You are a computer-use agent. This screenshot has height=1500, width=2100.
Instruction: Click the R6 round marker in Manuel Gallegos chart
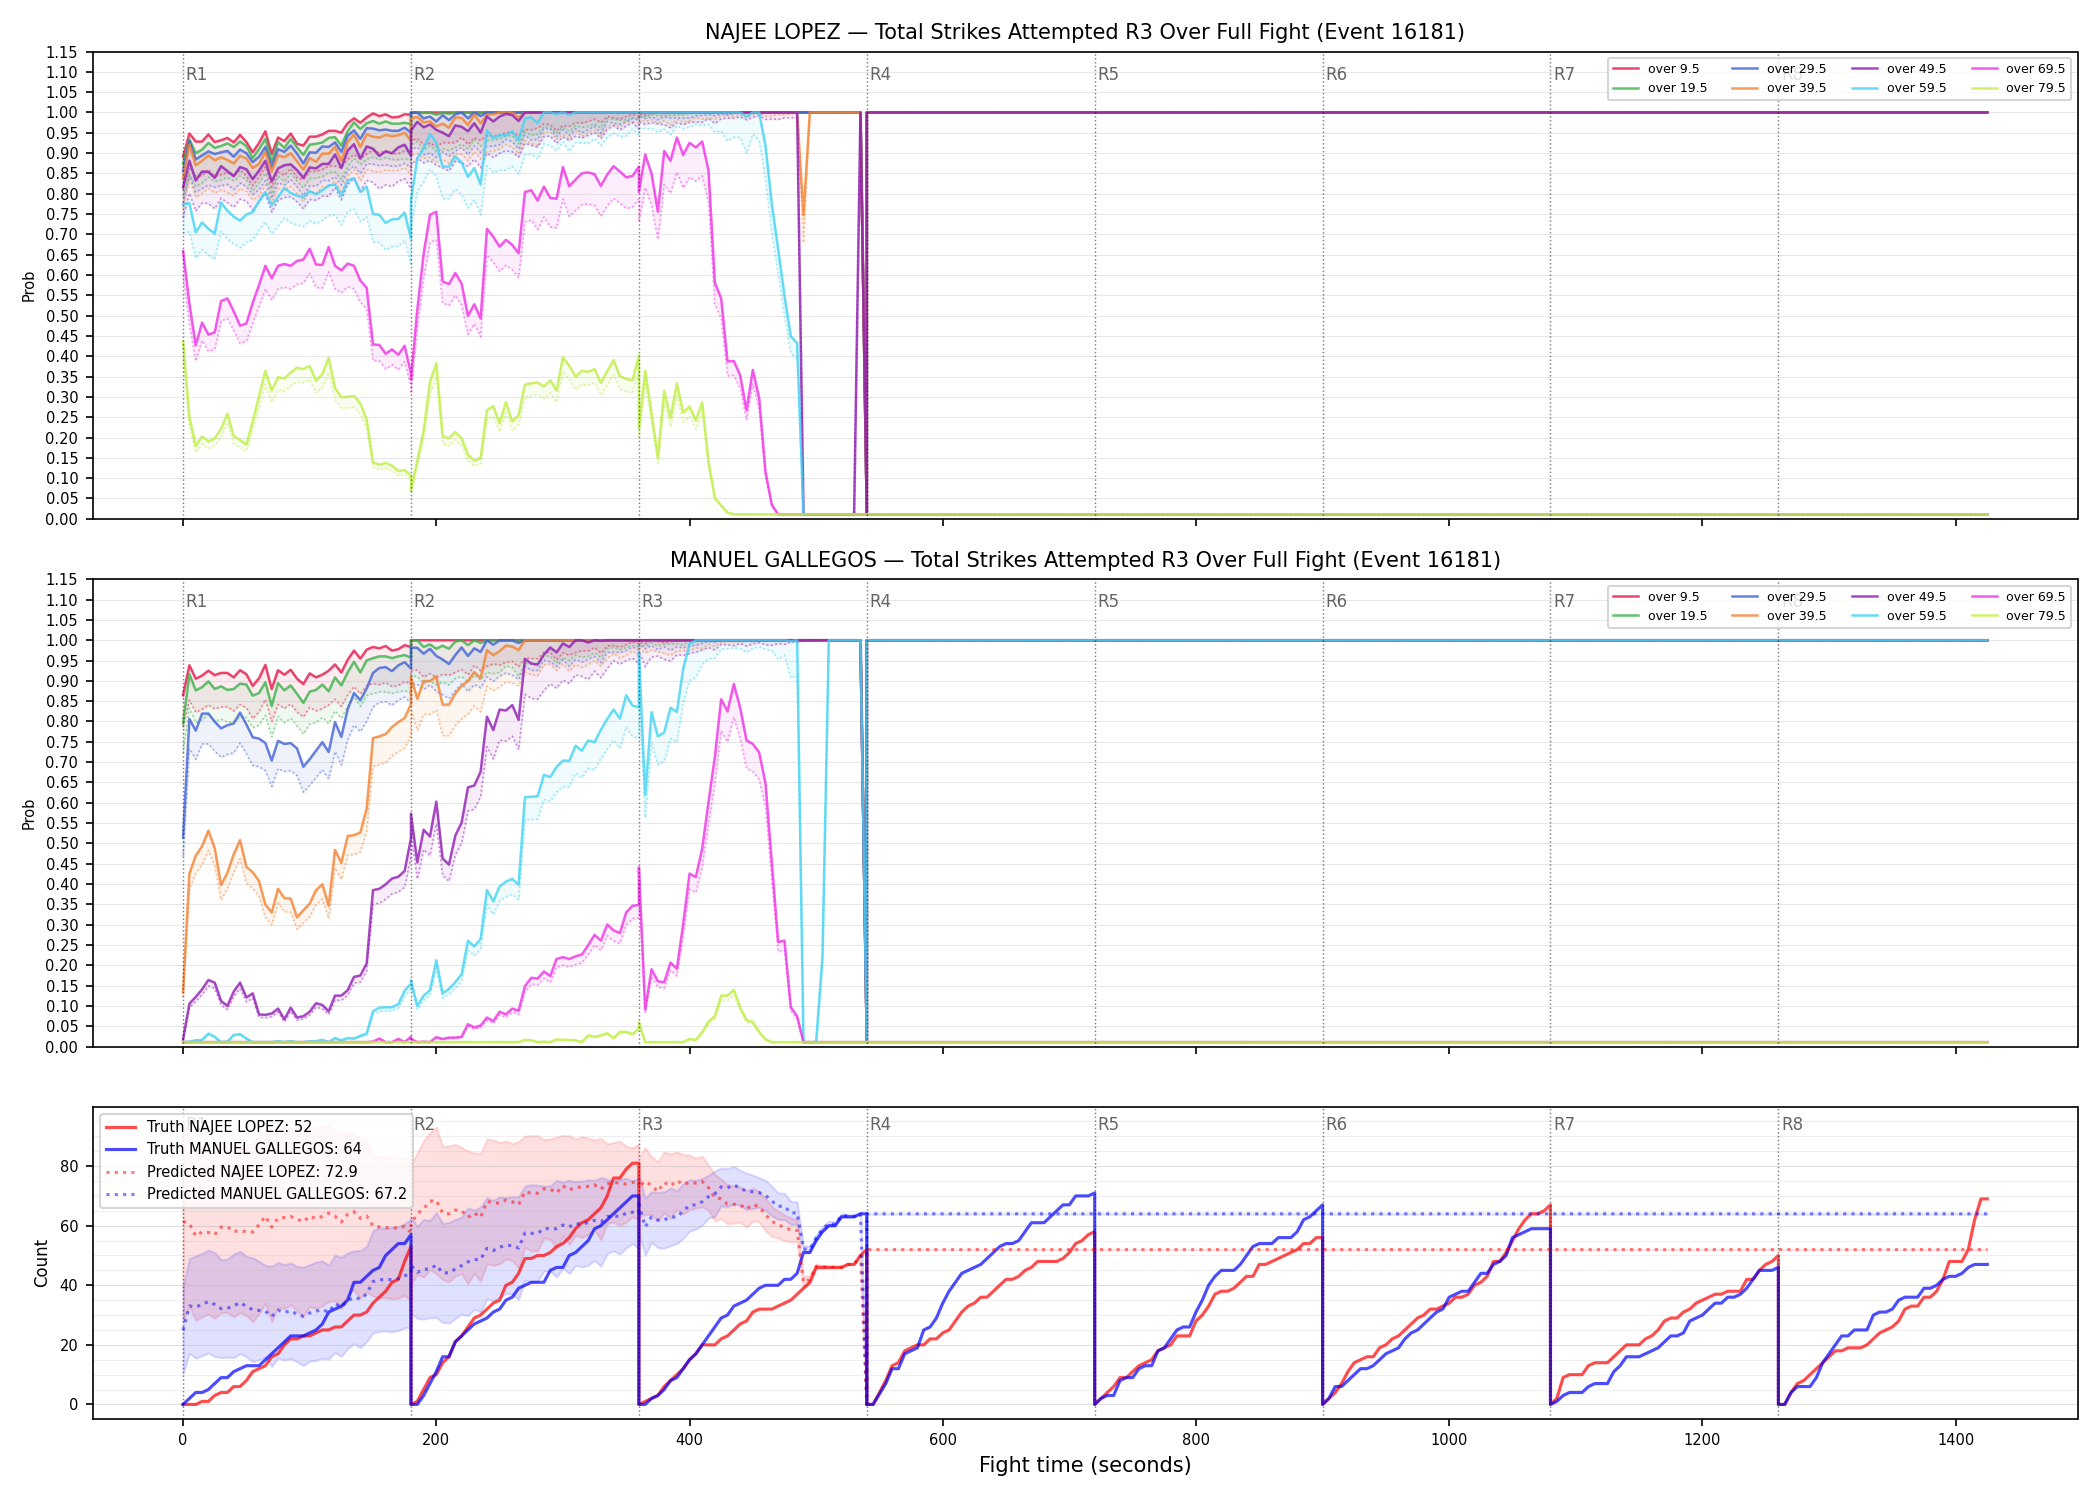point(1336,601)
